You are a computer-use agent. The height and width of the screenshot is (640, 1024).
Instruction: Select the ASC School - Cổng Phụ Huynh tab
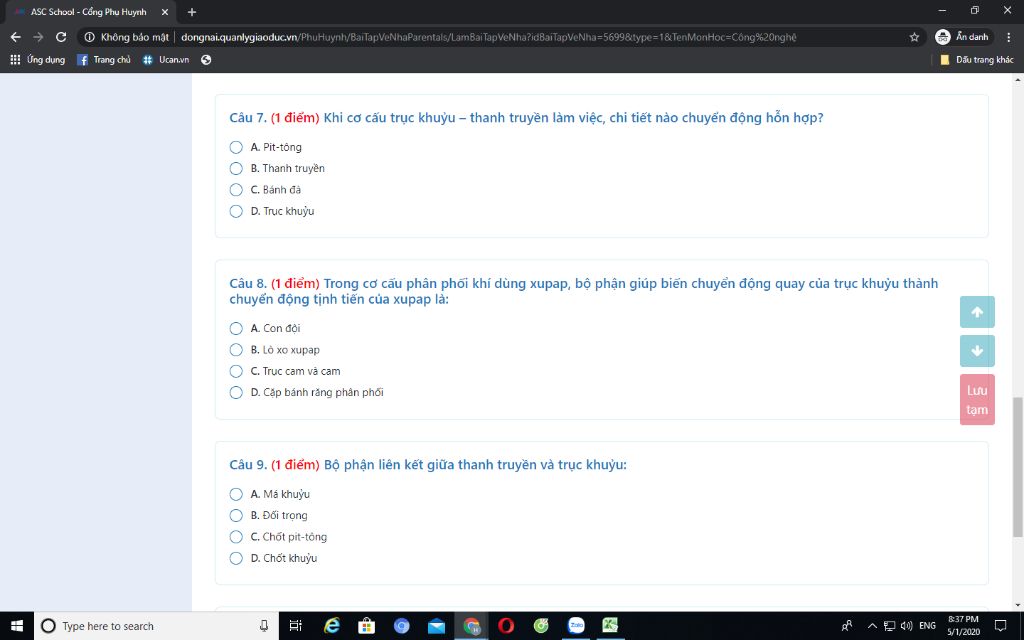point(88,12)
